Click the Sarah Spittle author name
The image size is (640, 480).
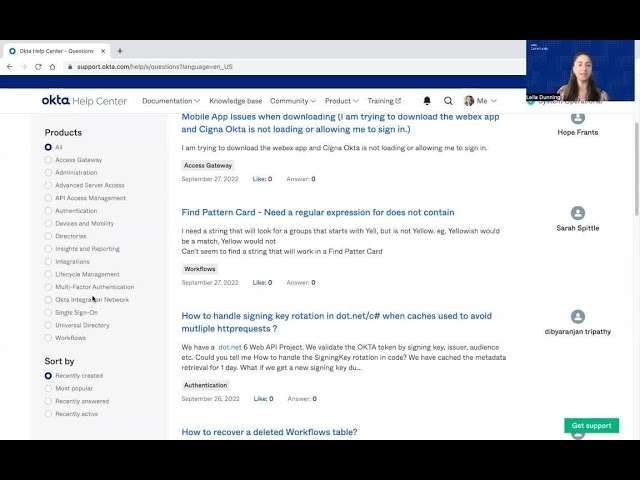point(578,228)
